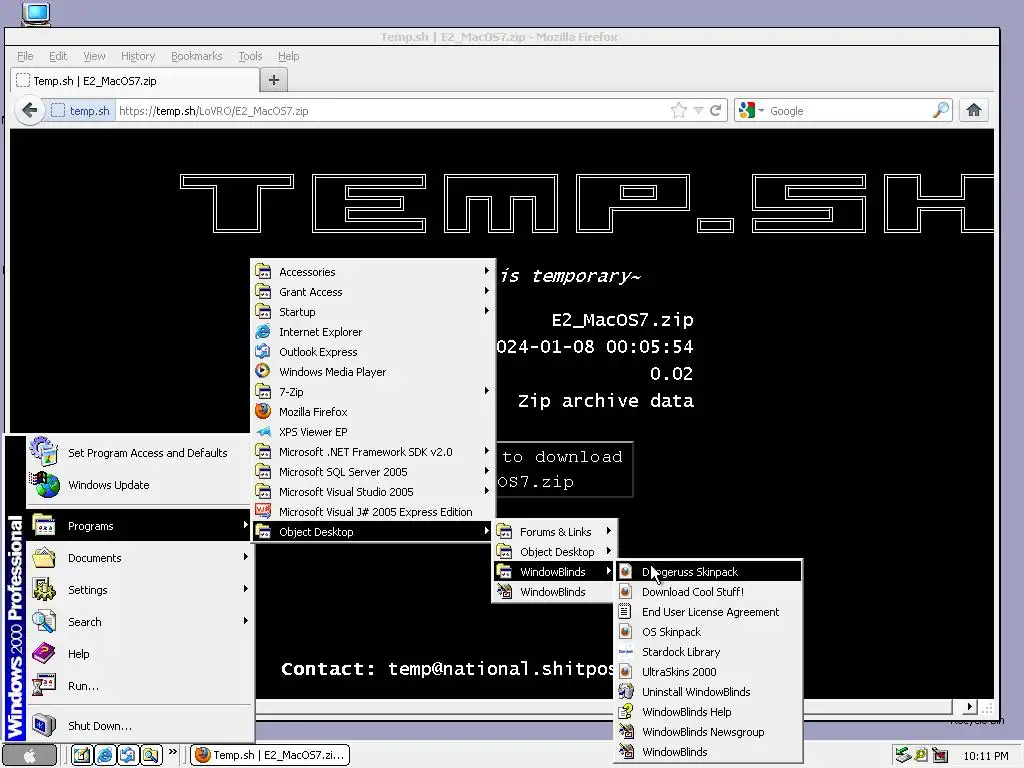1024x768 pixels.
Task: Open search engine dropdown beside Google icon
Action: tap(761, 110)
